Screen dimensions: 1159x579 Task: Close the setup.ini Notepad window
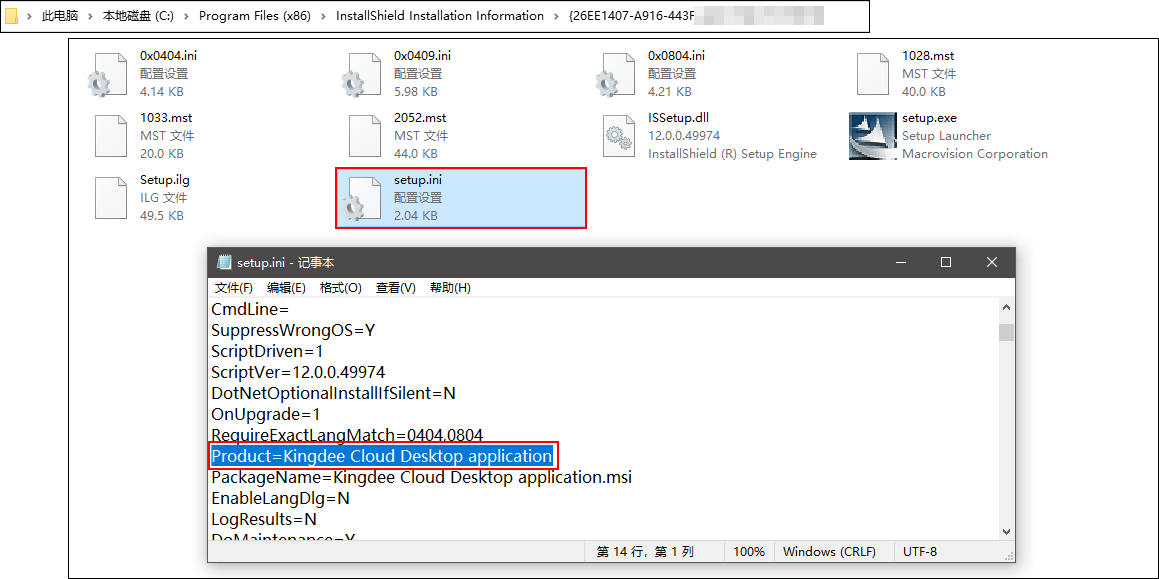[992, 263]
